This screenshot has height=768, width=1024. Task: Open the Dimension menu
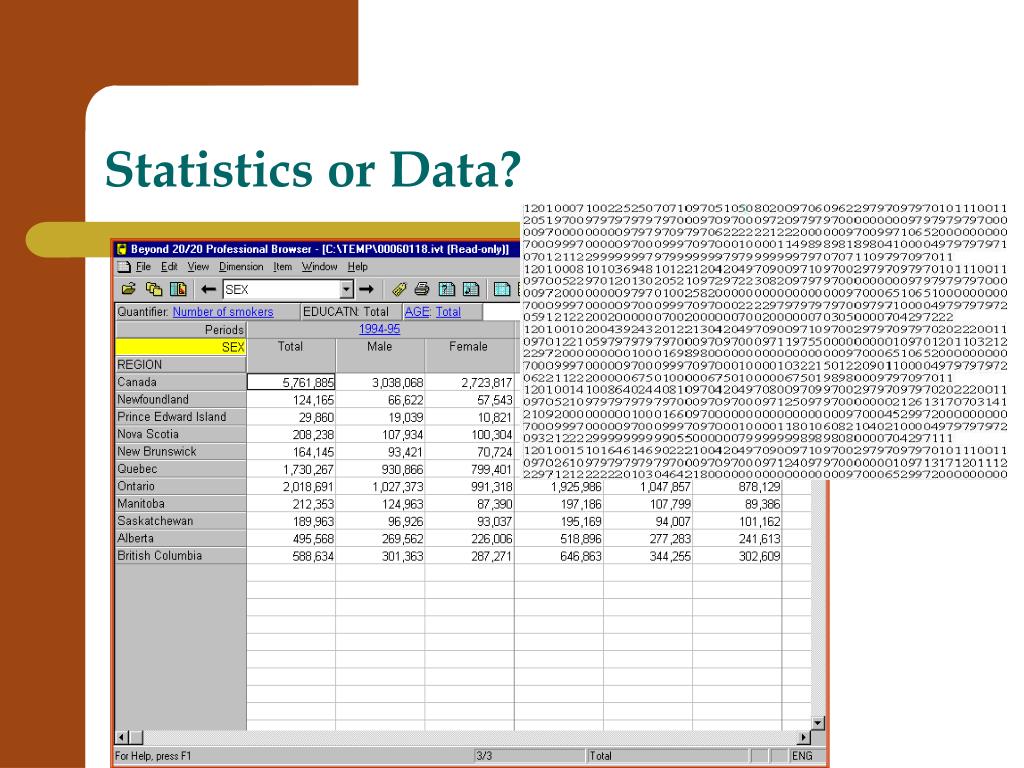coord(241,266)
